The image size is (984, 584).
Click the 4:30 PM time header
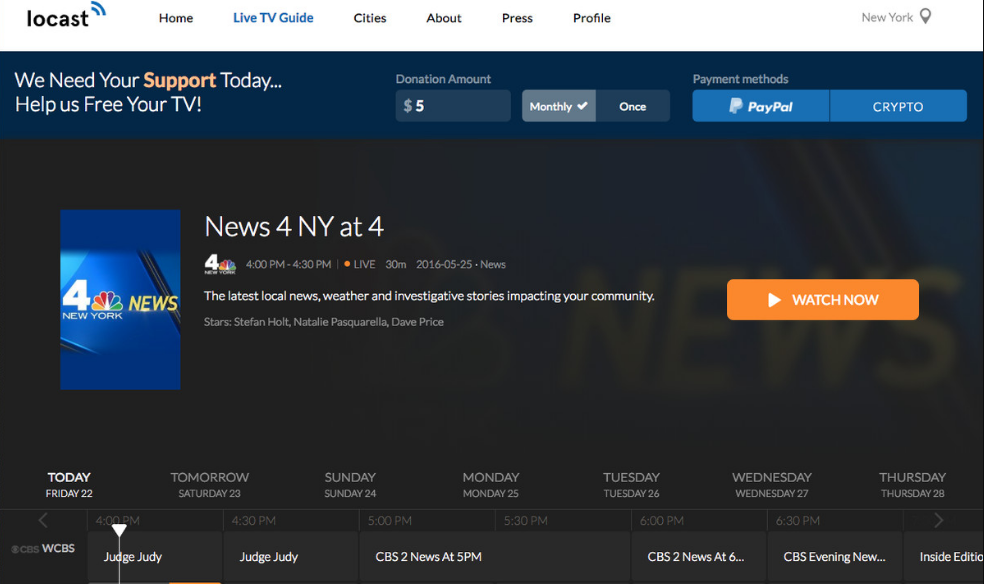[254, 521]
